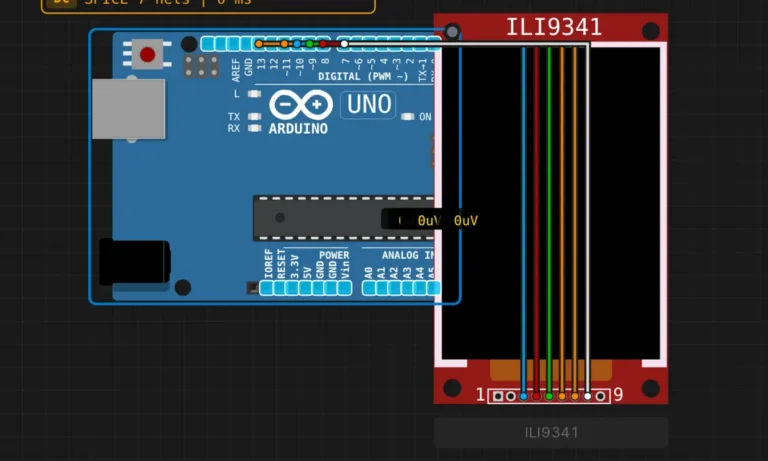Select analog pin A3
This screenshot has height=461, width=768.
point(407,288)
